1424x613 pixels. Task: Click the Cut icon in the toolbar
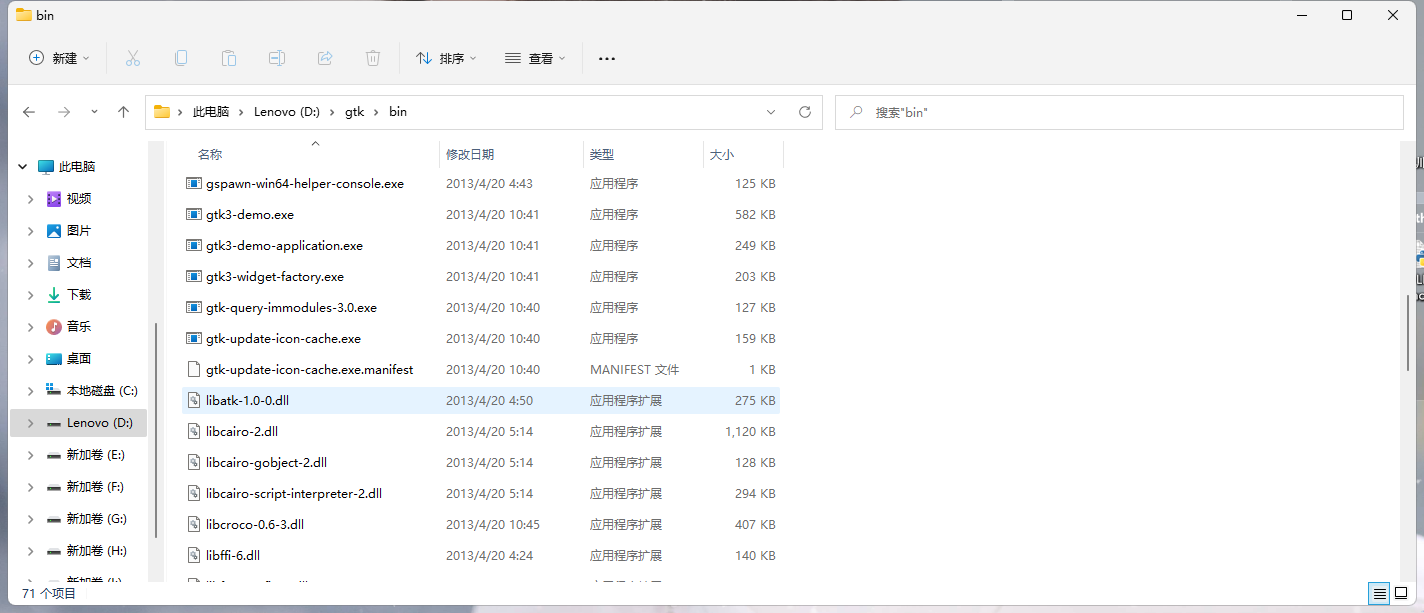pyautogui.click(x=133, y=58)
